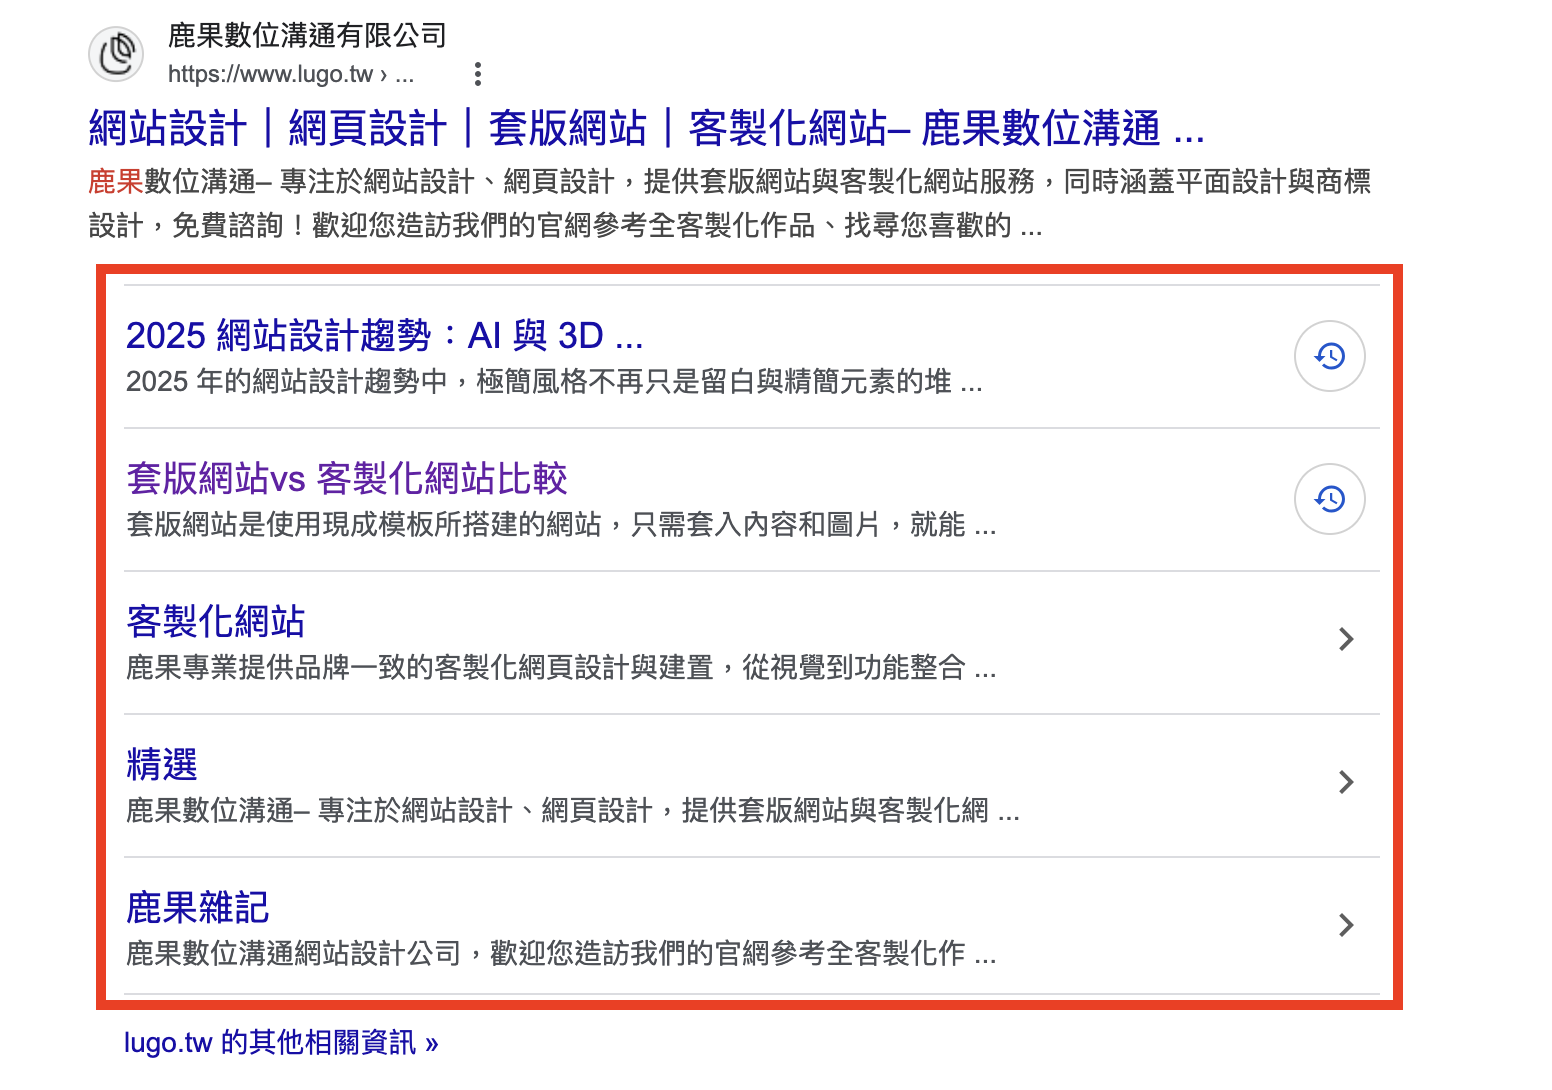Click snippet 鹿果數位溝通網站設計公司，歡迎您造訪
This screenshot has height=1090, width=1552.
(x=561, y=954)
